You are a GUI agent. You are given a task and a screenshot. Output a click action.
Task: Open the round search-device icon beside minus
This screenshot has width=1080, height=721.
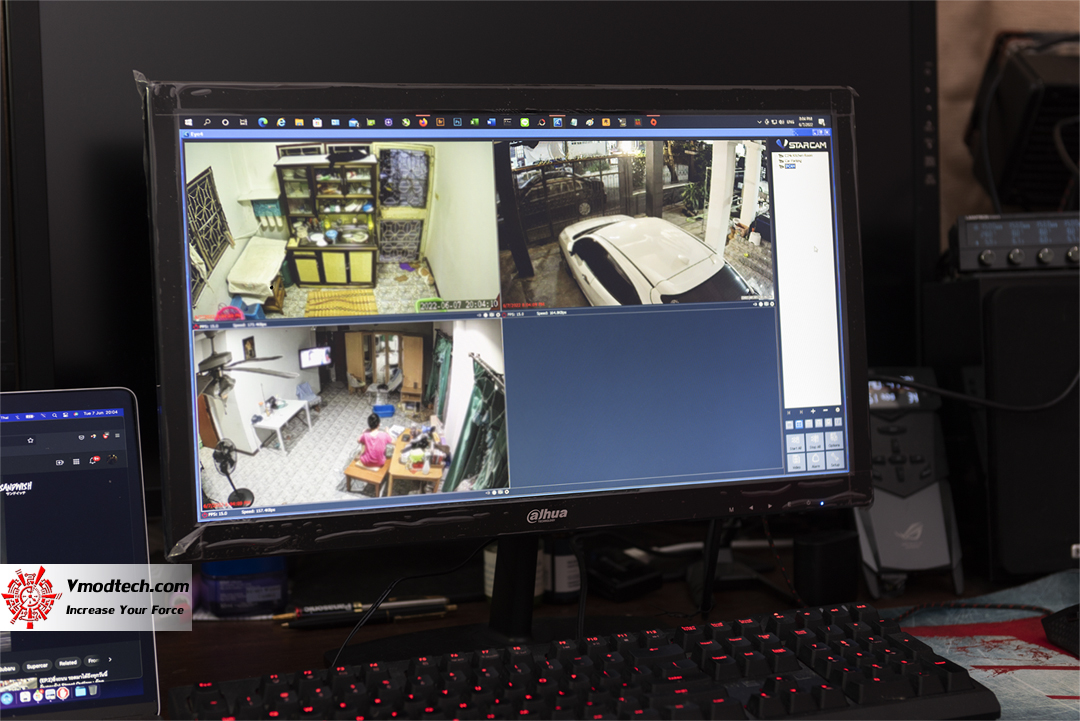[838, 410]
